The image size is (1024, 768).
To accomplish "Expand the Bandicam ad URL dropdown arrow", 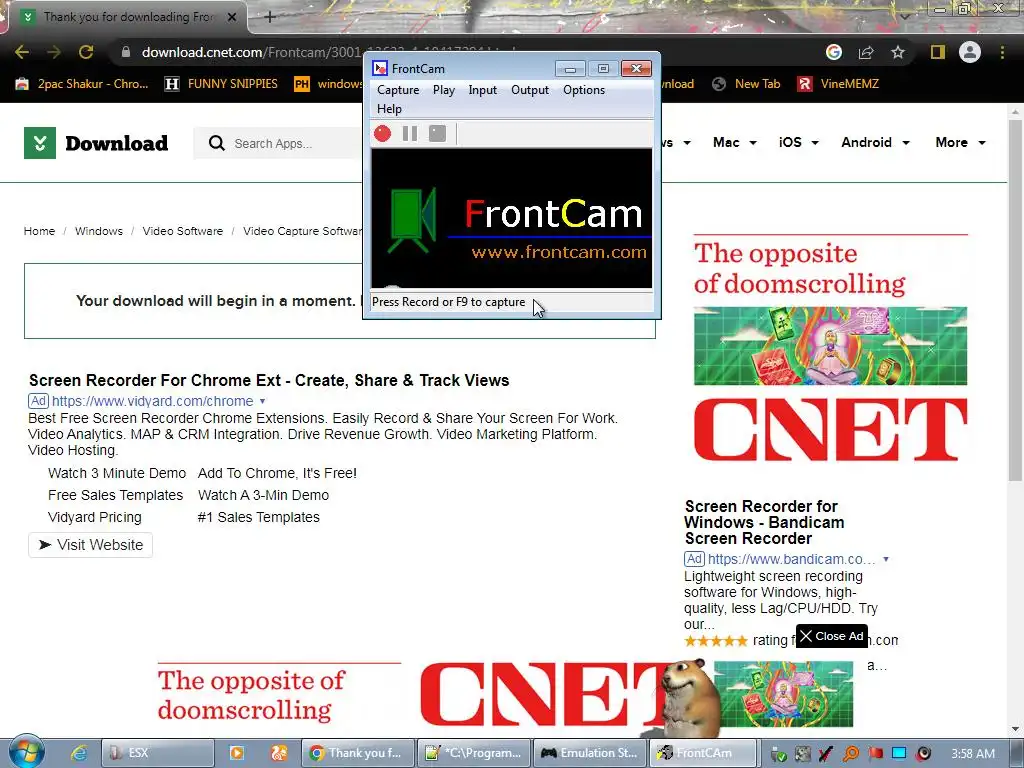I will (x=886, y=559).
